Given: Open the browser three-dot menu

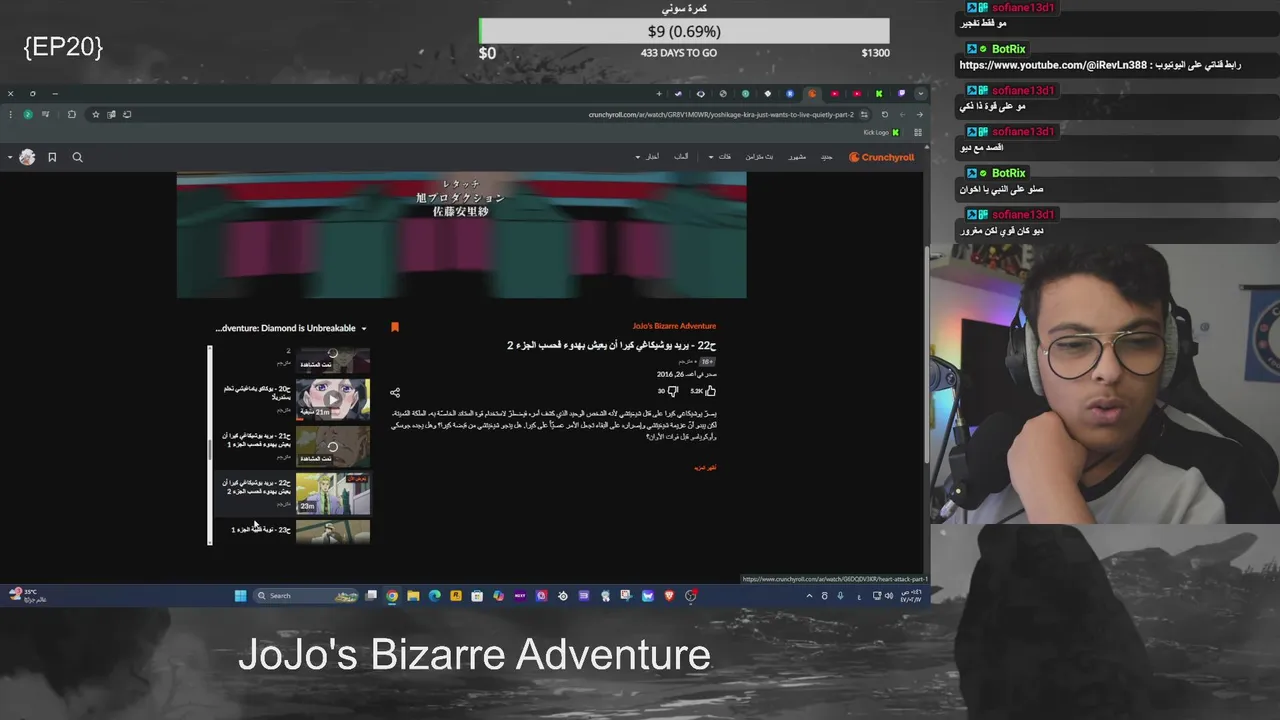Looking at the screenshot, I should coord(10,114).
